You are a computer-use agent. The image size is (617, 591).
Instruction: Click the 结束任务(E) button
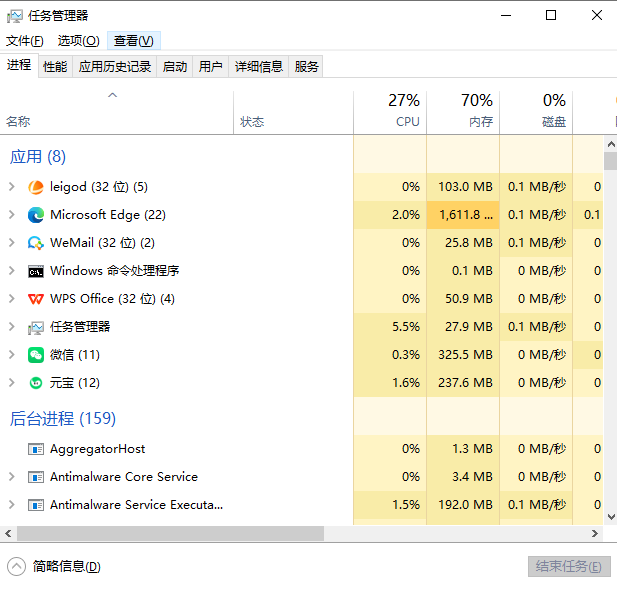[569, 567]
